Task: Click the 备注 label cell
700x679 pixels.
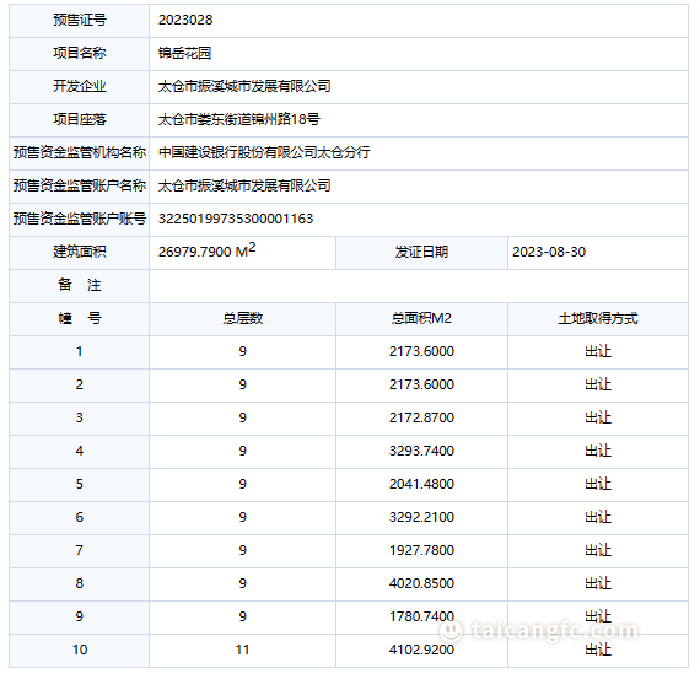Action: point(80,285)
